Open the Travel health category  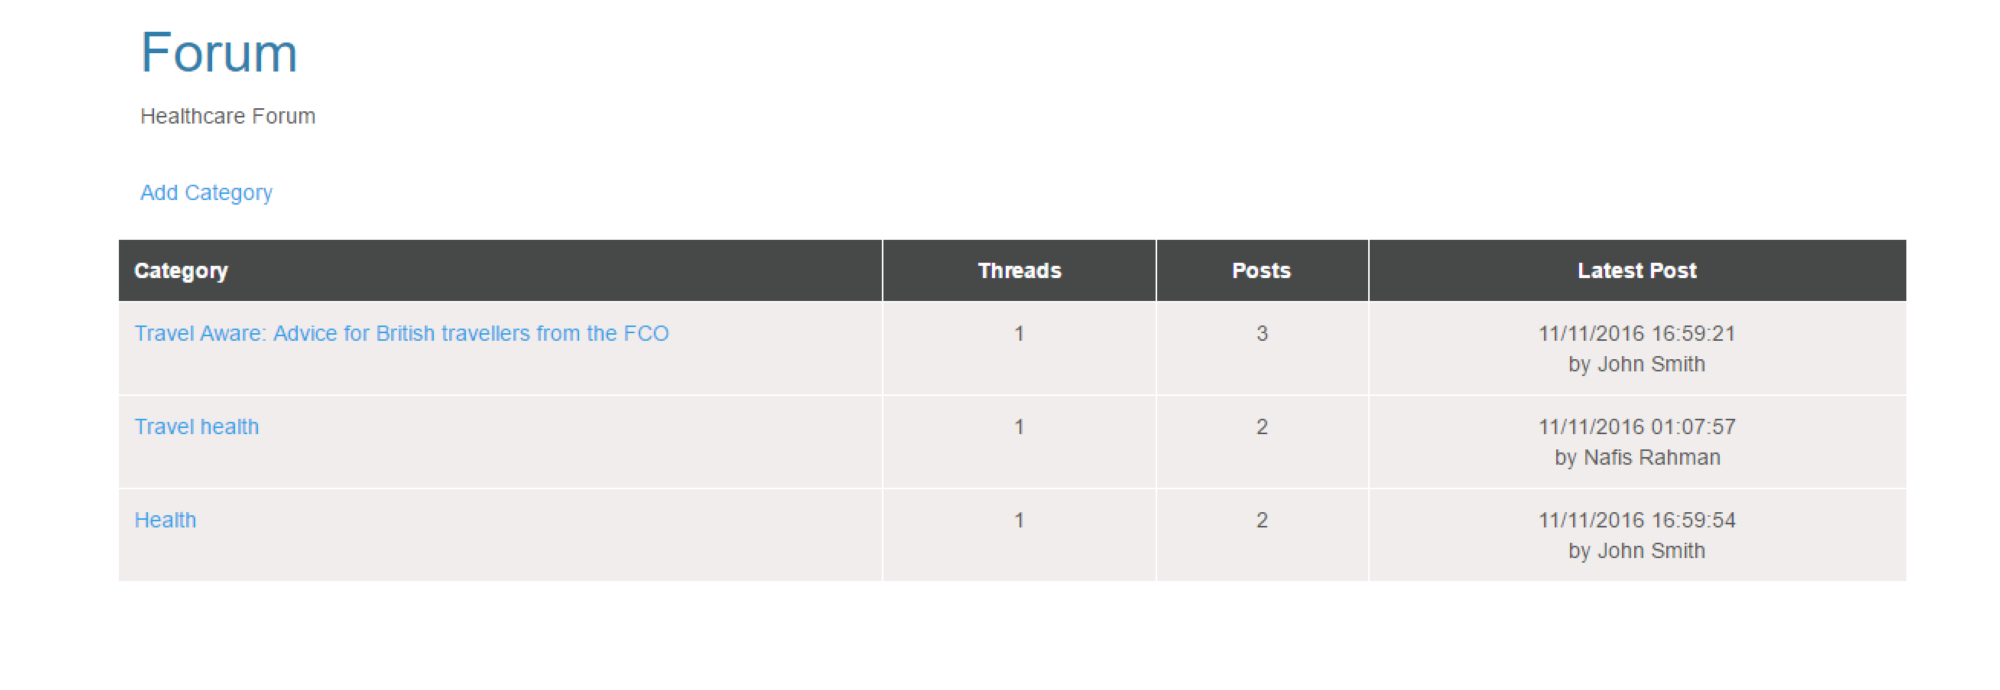197,427
